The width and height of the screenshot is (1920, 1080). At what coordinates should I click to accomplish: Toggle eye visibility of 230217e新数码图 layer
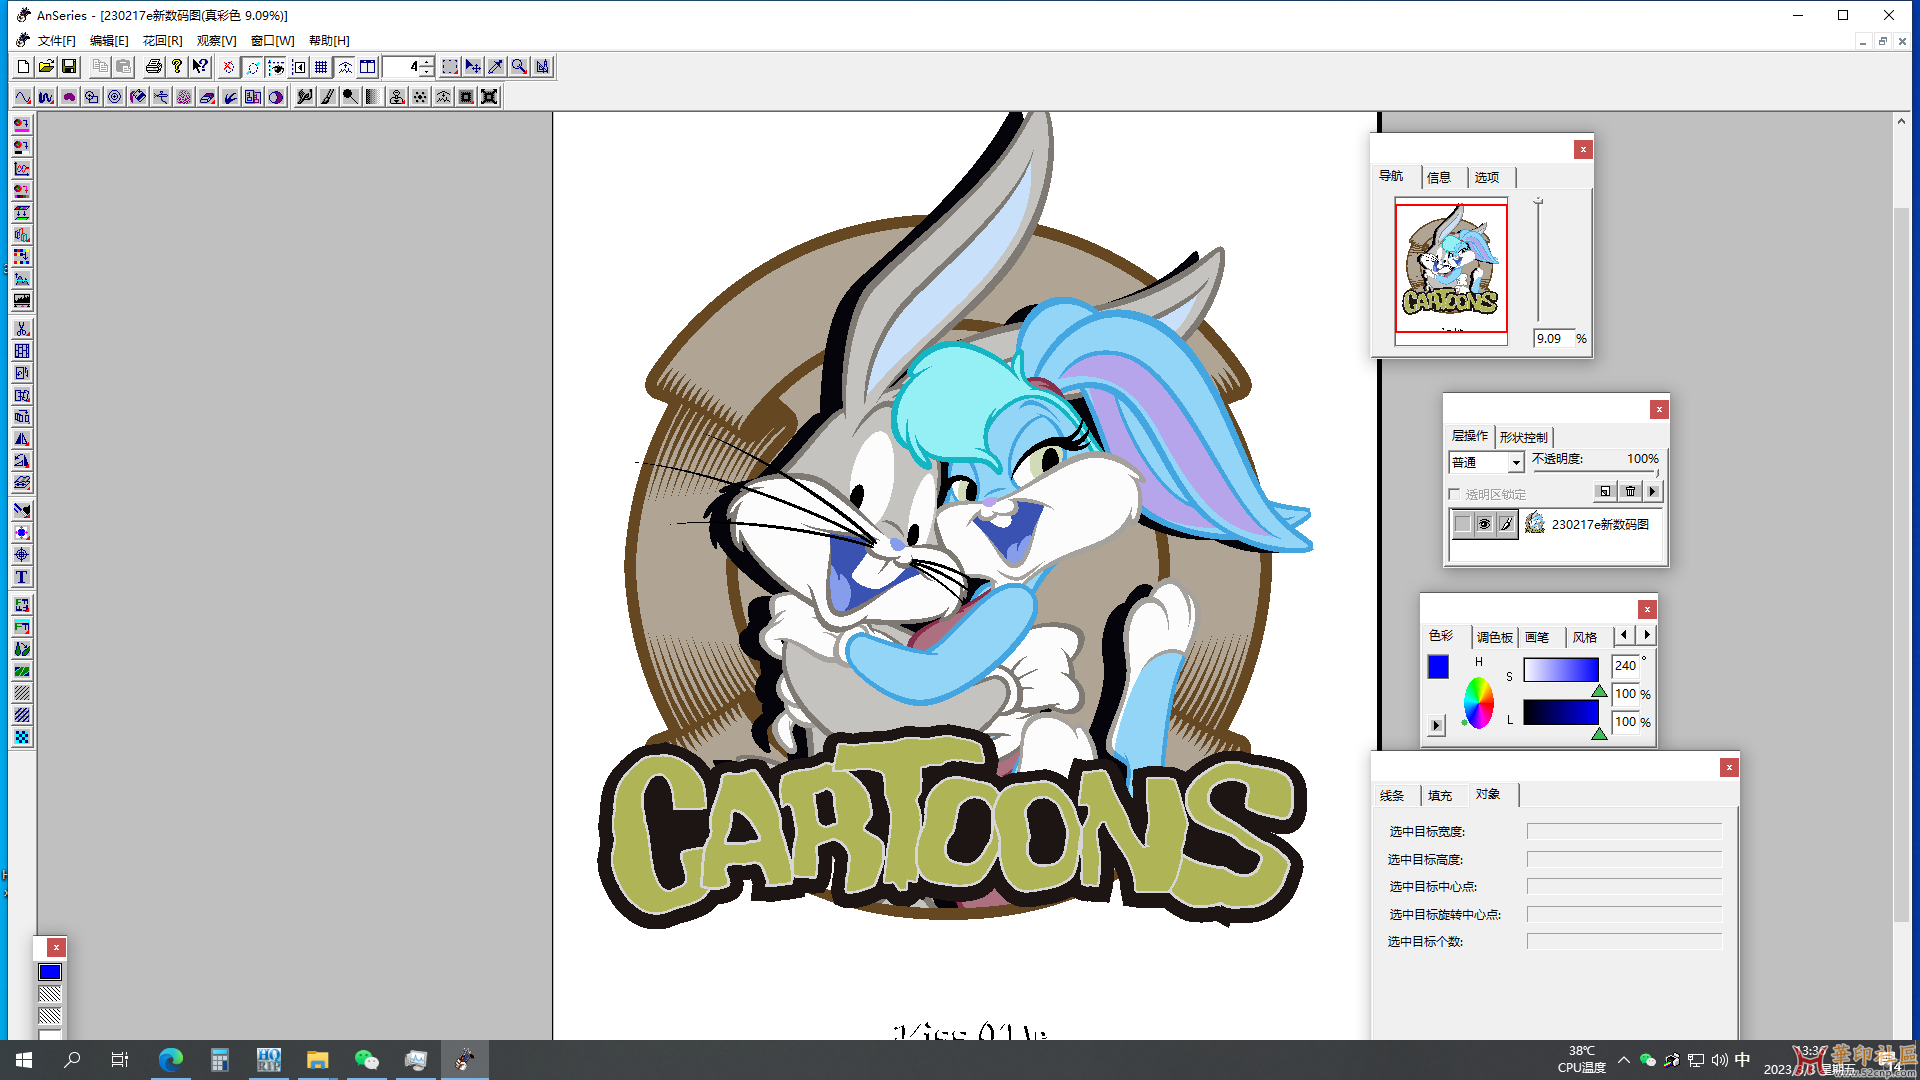(x=1484, y=524)
